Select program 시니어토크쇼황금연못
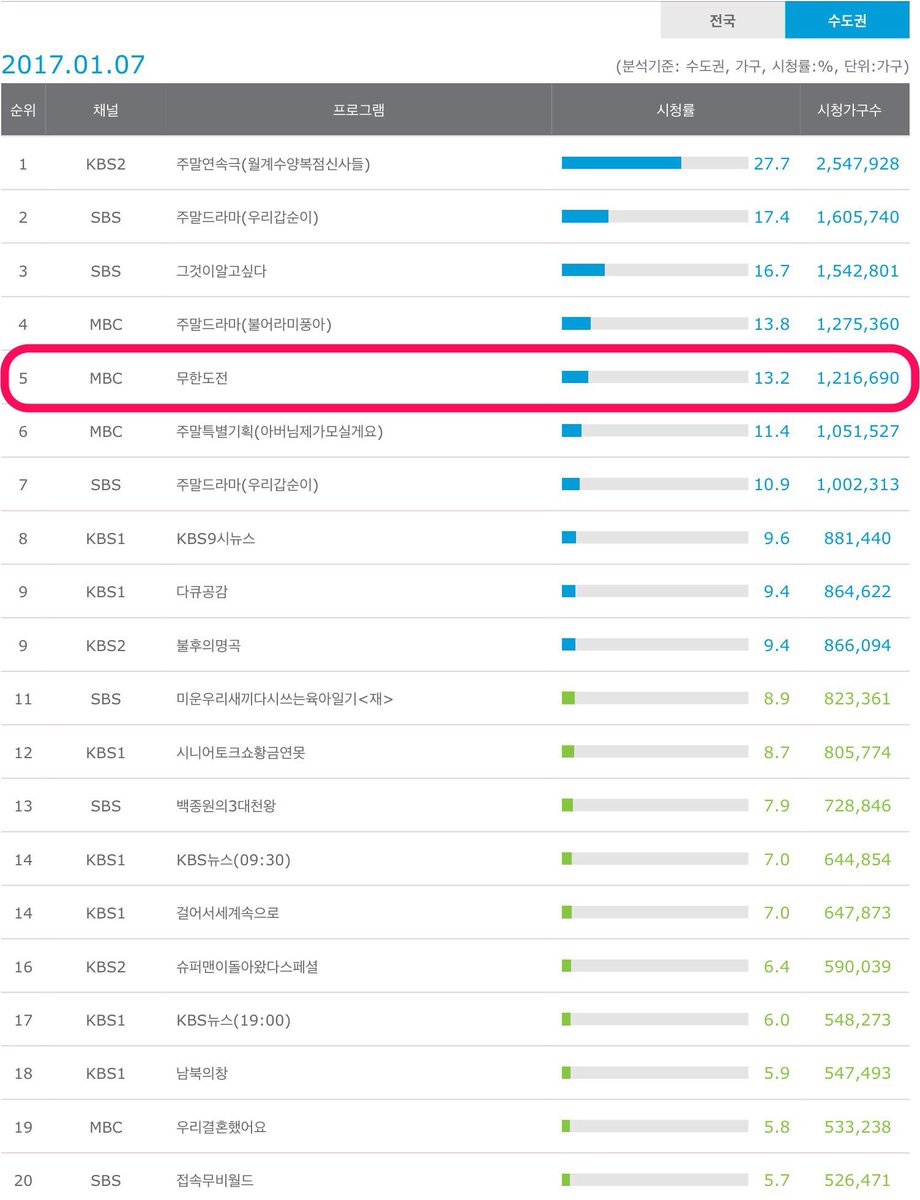 240,752
